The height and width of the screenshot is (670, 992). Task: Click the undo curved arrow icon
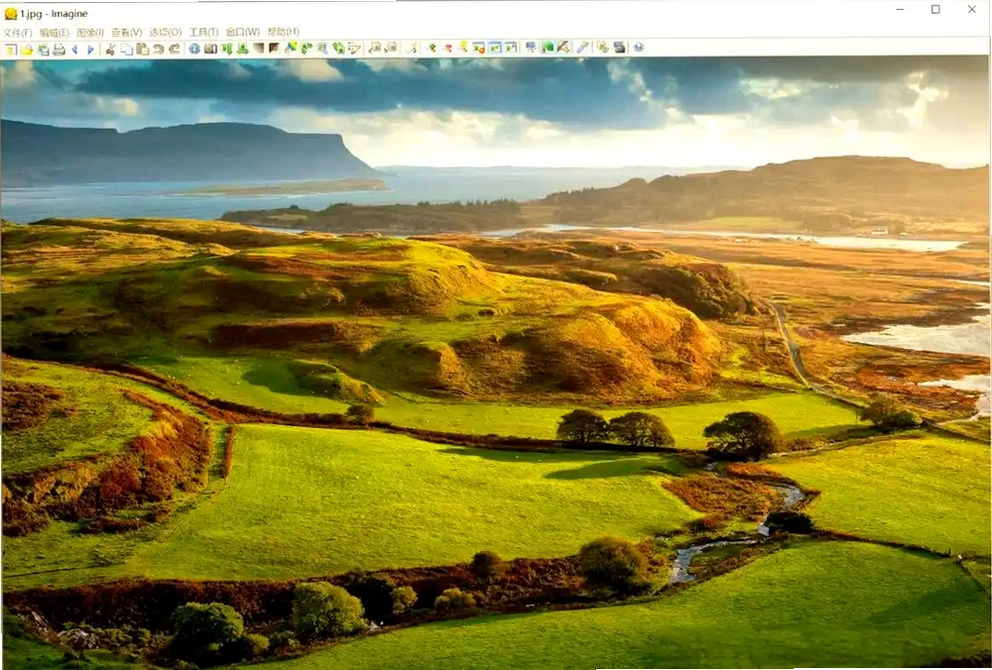[x=158, y=49]
